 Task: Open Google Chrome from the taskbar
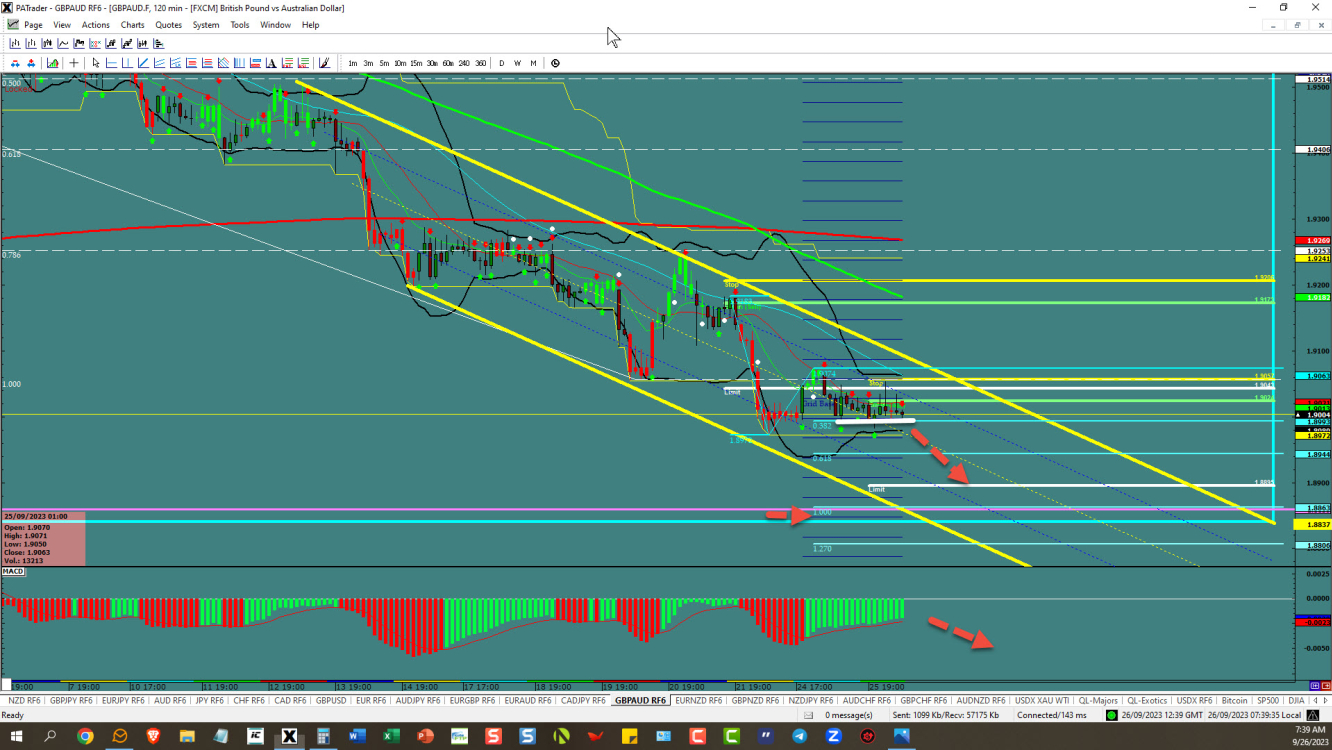click(85, 736)
